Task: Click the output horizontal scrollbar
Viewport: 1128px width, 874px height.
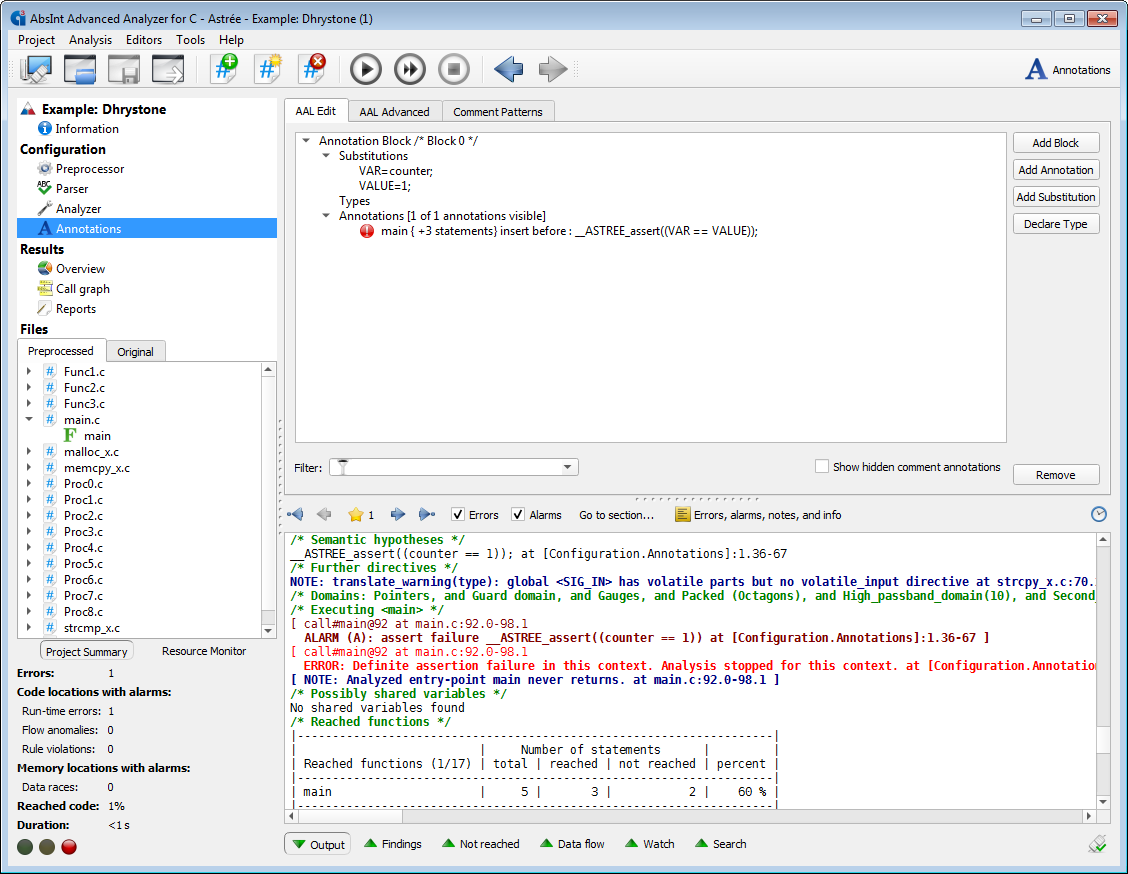Action: click(688, 816)
